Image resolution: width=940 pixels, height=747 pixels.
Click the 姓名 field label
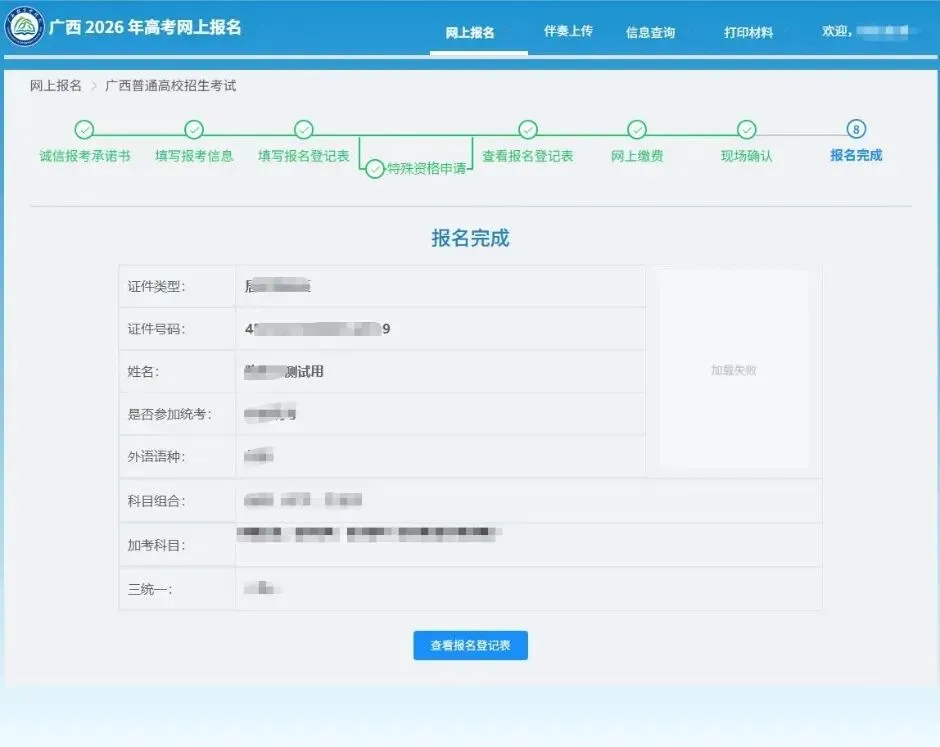coord(143,372)
